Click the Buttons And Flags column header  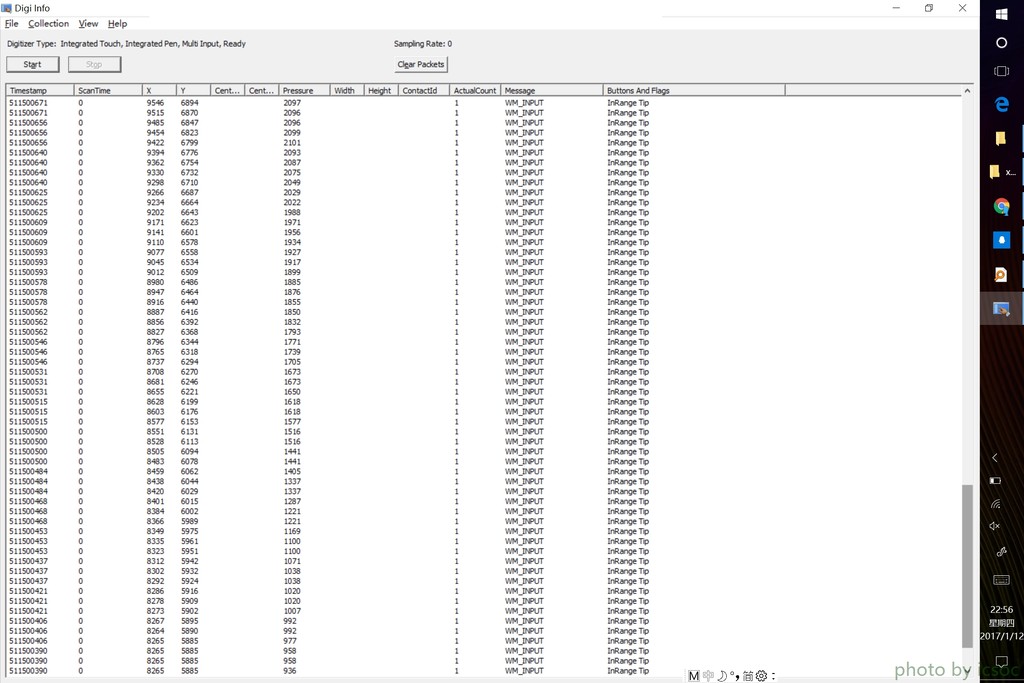click(694, 90)
